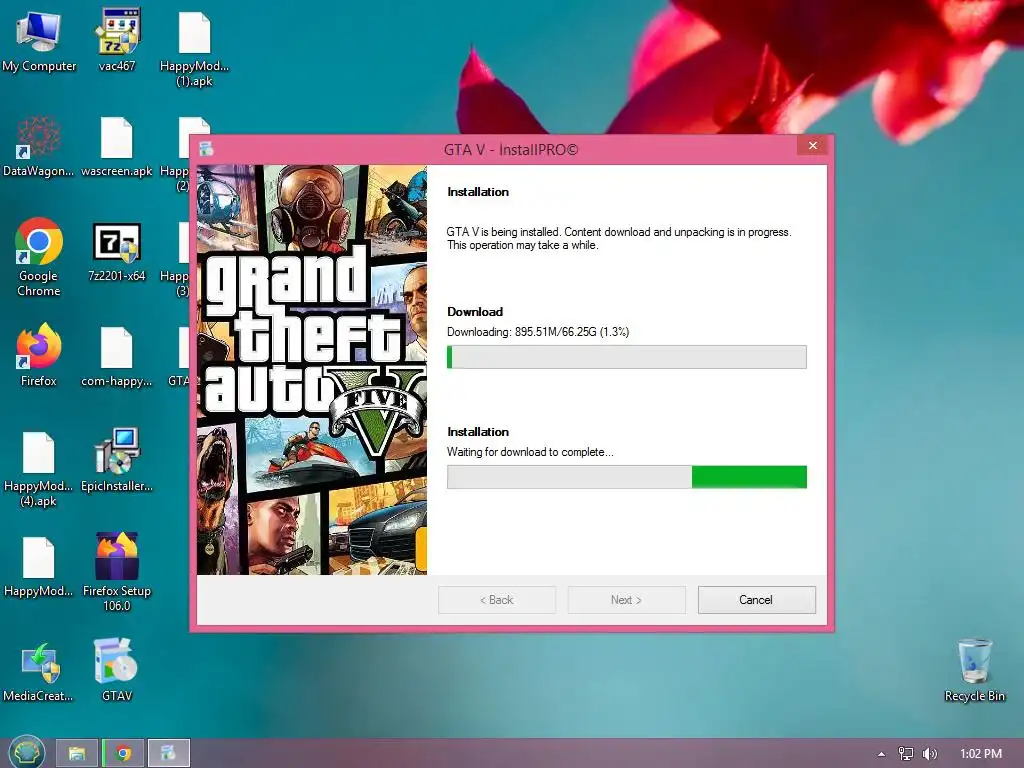1024x768 pixels.
Task: Select the HappyMod file beside Firefox Setup
Action: click(x=39, y=566)
